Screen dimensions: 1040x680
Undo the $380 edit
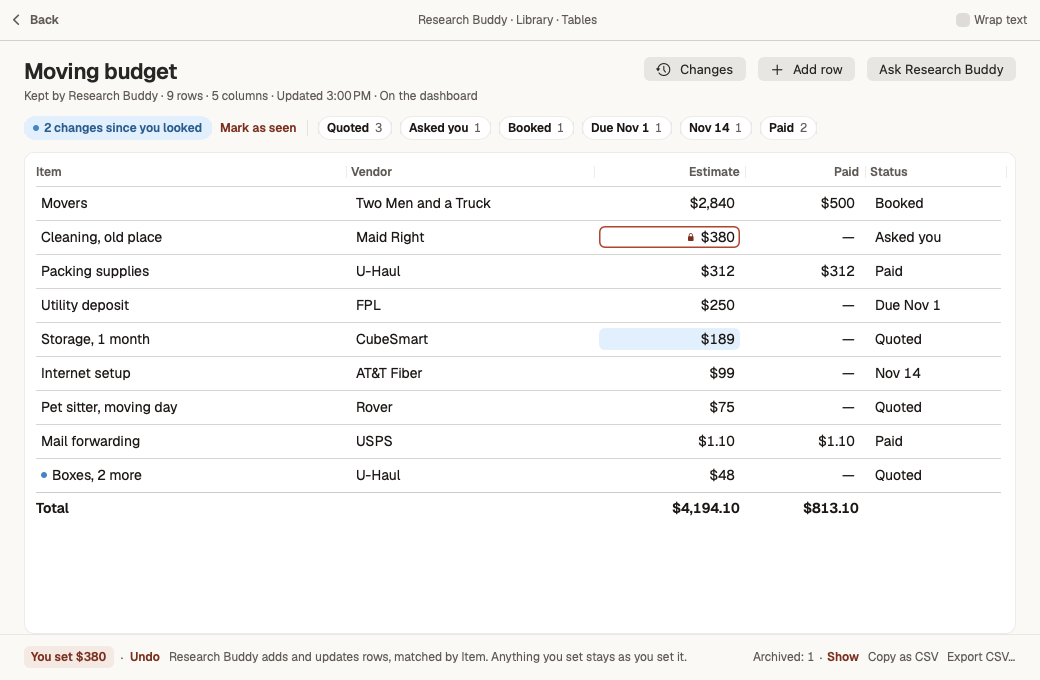click(x=145, y=657)
